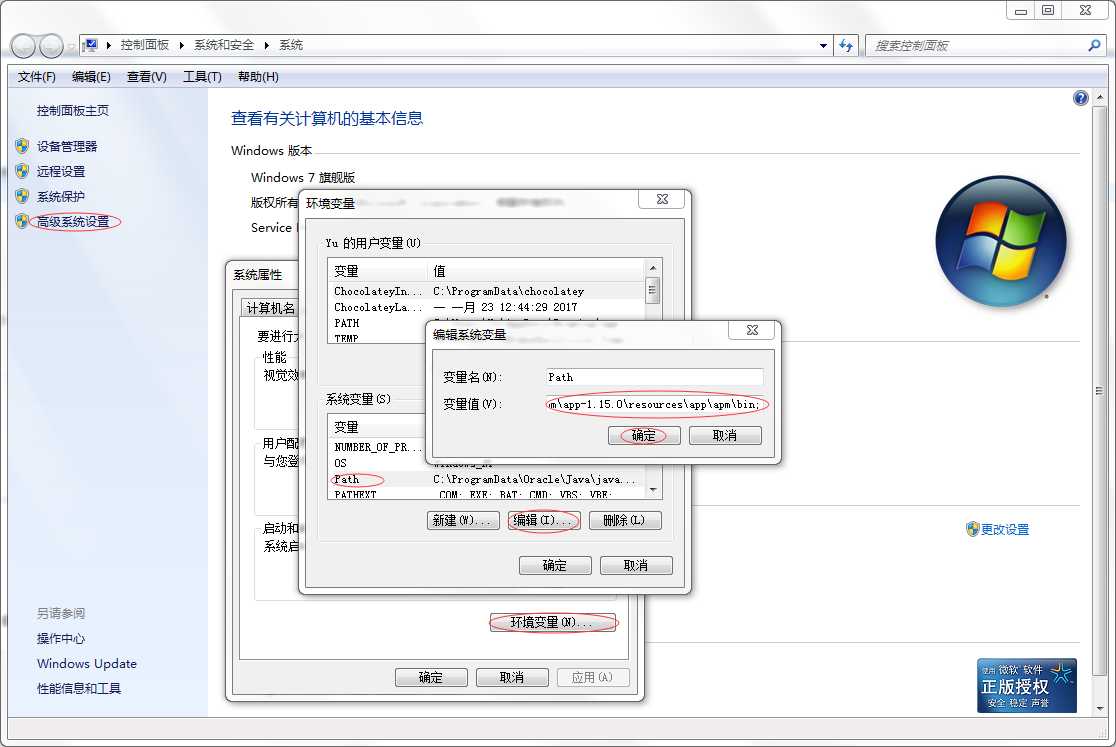The height and width of the screenshot is (747, 1116).
Task: Expand the arrow after 控制面板 breadcrumb
Action: coord(181,46)
